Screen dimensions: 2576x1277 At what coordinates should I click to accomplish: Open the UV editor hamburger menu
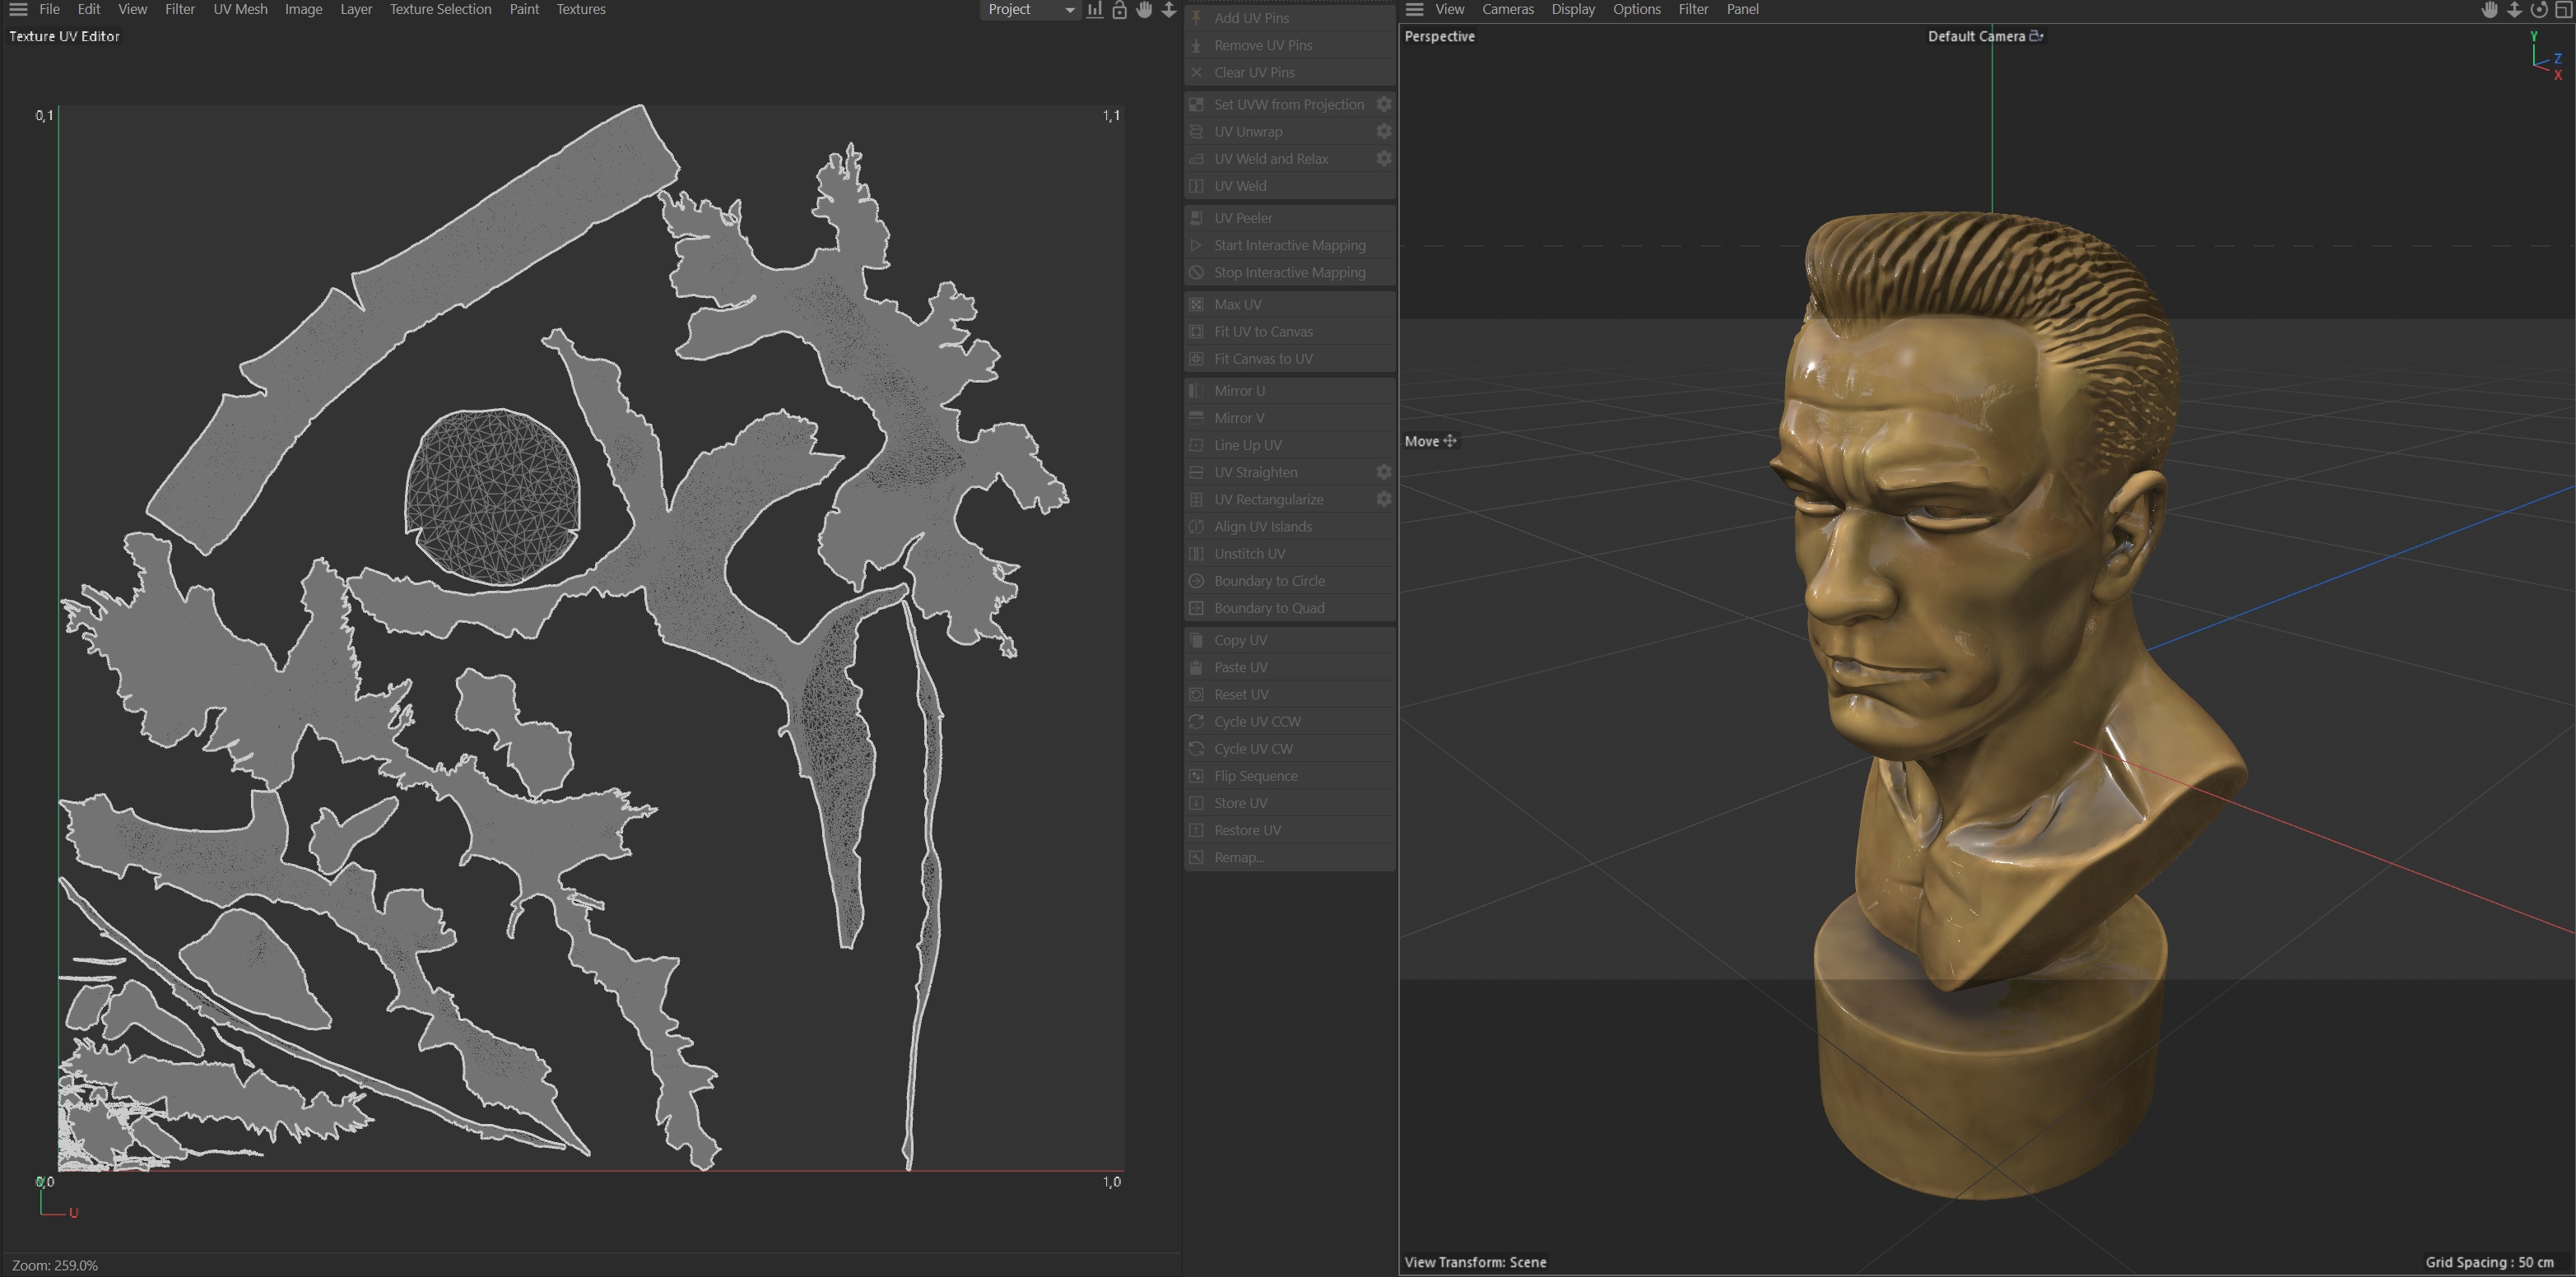pyautogui.click(x=18, y=9)
